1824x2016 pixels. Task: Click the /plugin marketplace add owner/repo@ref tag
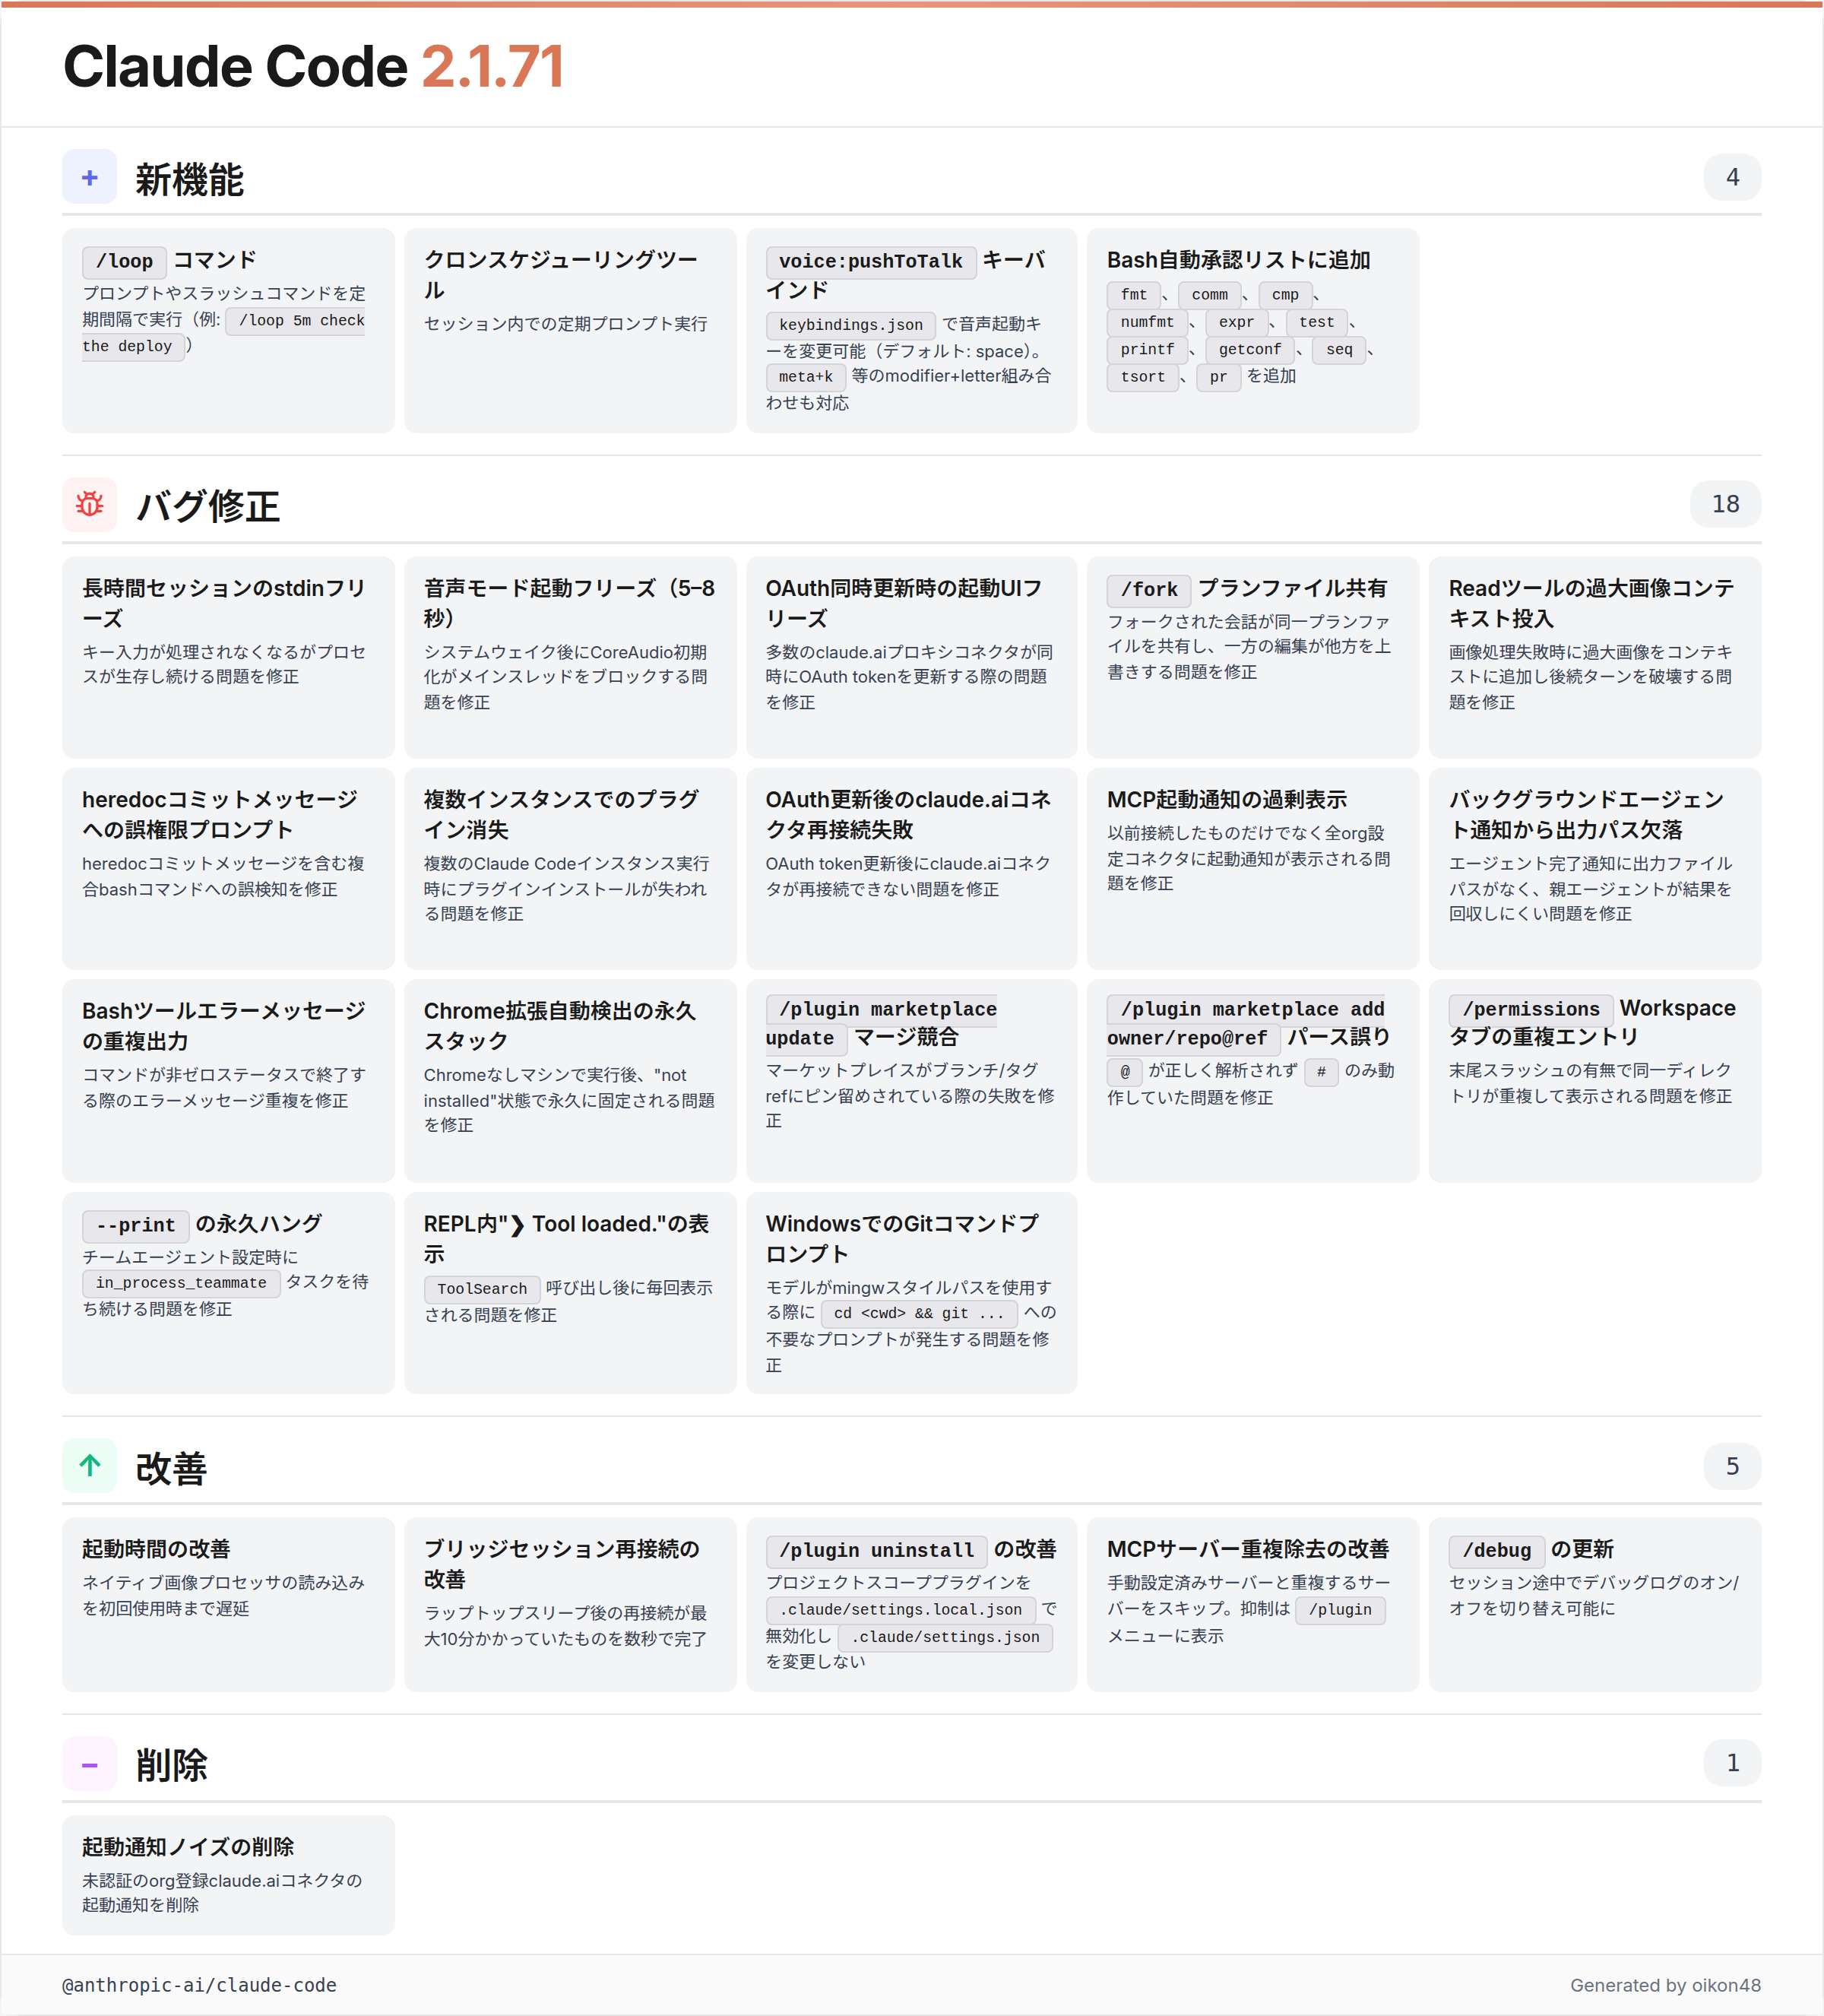pos(1245,1024)
